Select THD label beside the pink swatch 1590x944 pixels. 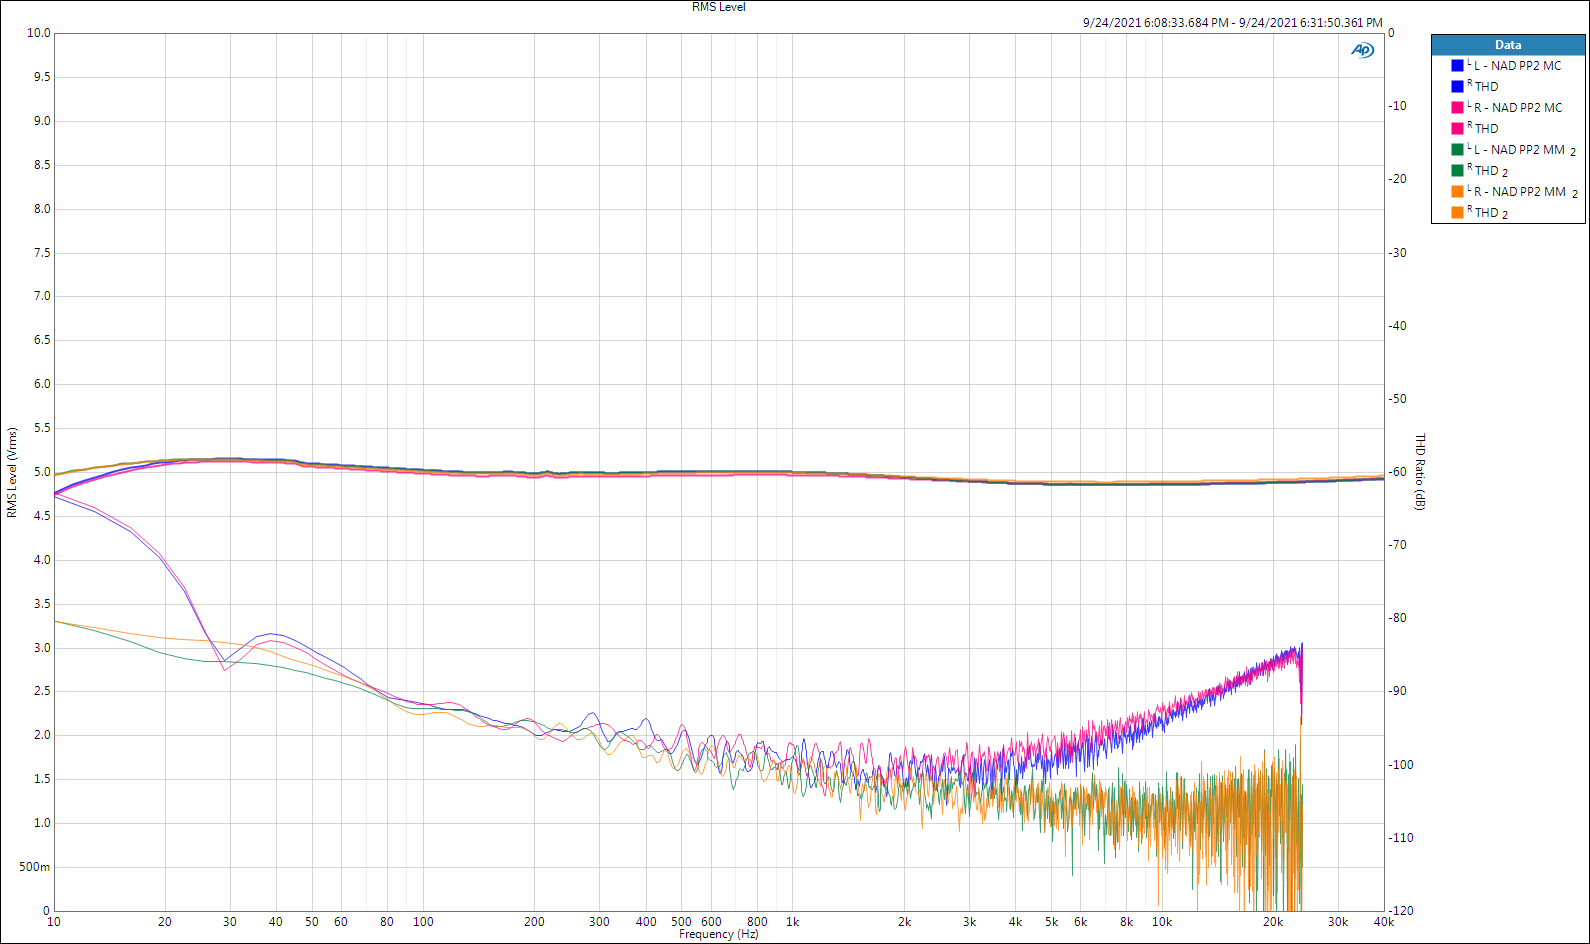tap(1486, 129)
